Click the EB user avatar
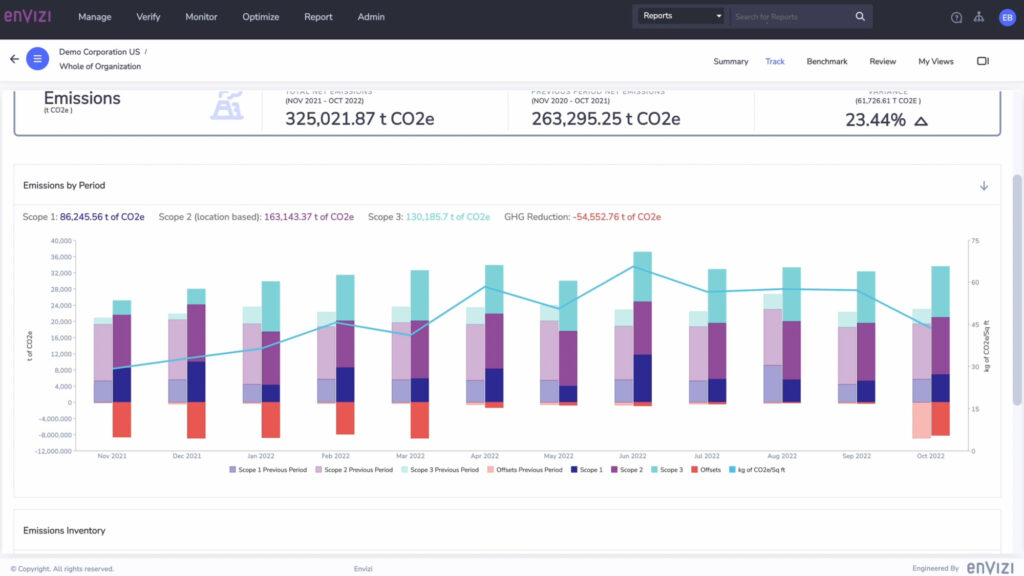The width and height of the screenshot is (1024, 576). point(1006,17)
